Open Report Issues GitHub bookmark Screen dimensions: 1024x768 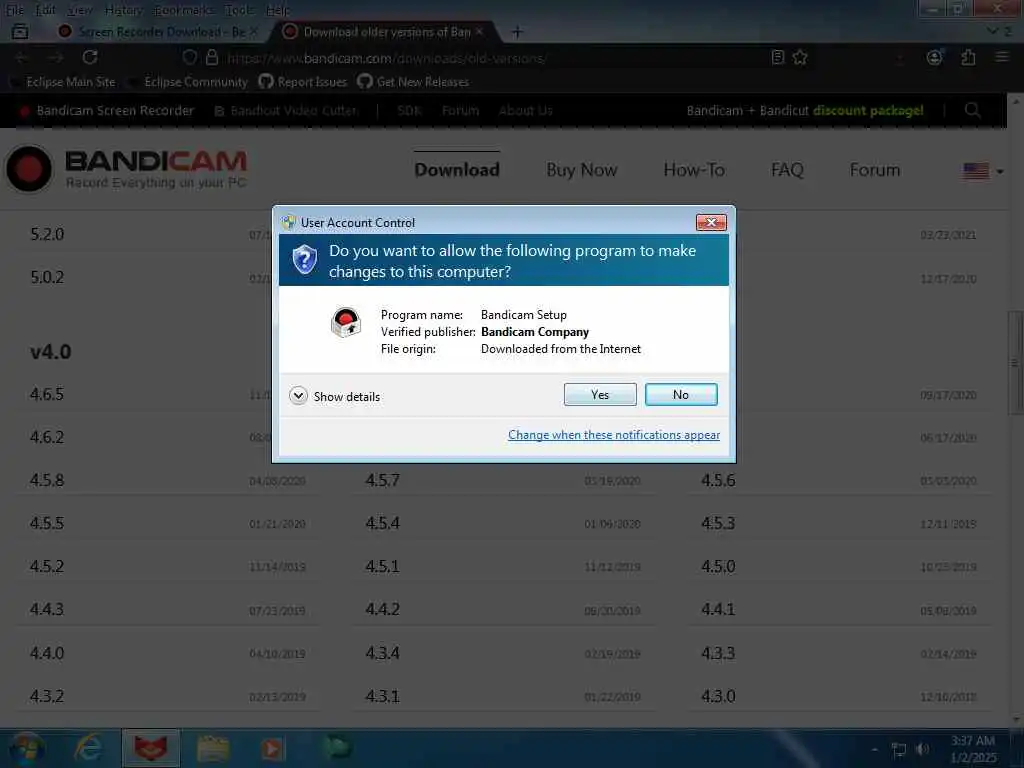[303, 82]
